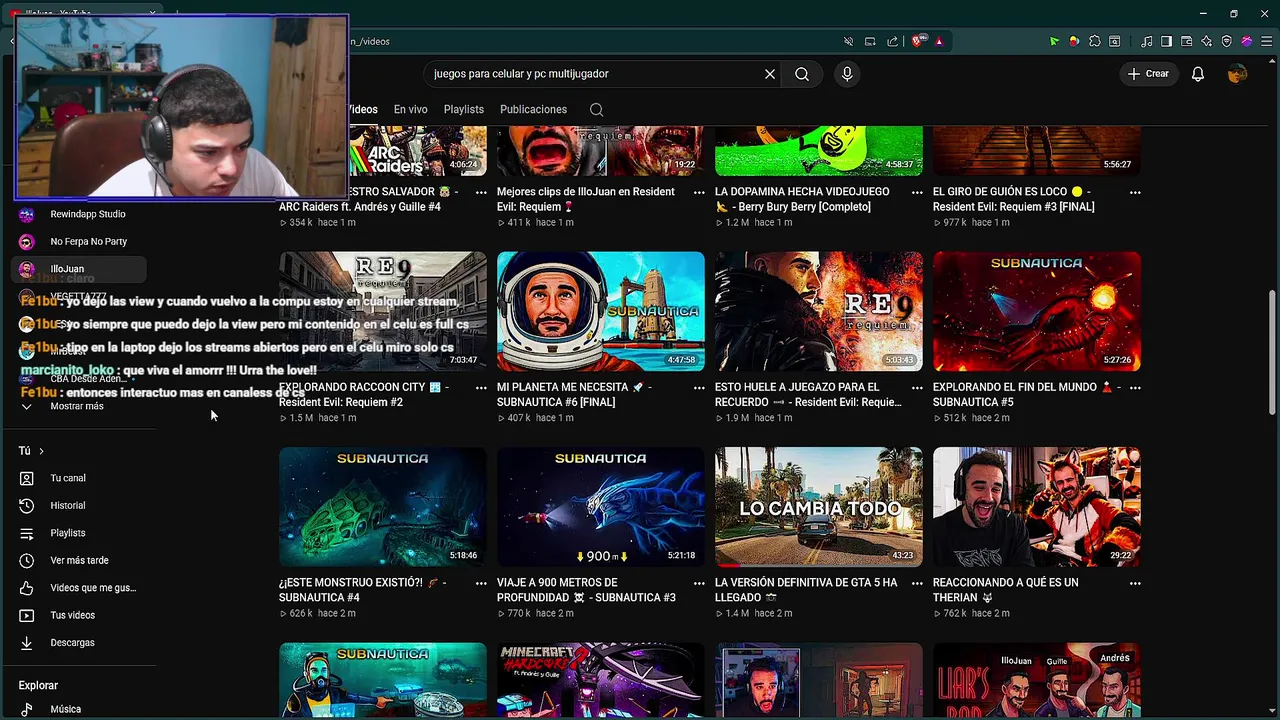Open the Brave VPN shield icon
This screenshot has width=1280, height=720.
1226,41
